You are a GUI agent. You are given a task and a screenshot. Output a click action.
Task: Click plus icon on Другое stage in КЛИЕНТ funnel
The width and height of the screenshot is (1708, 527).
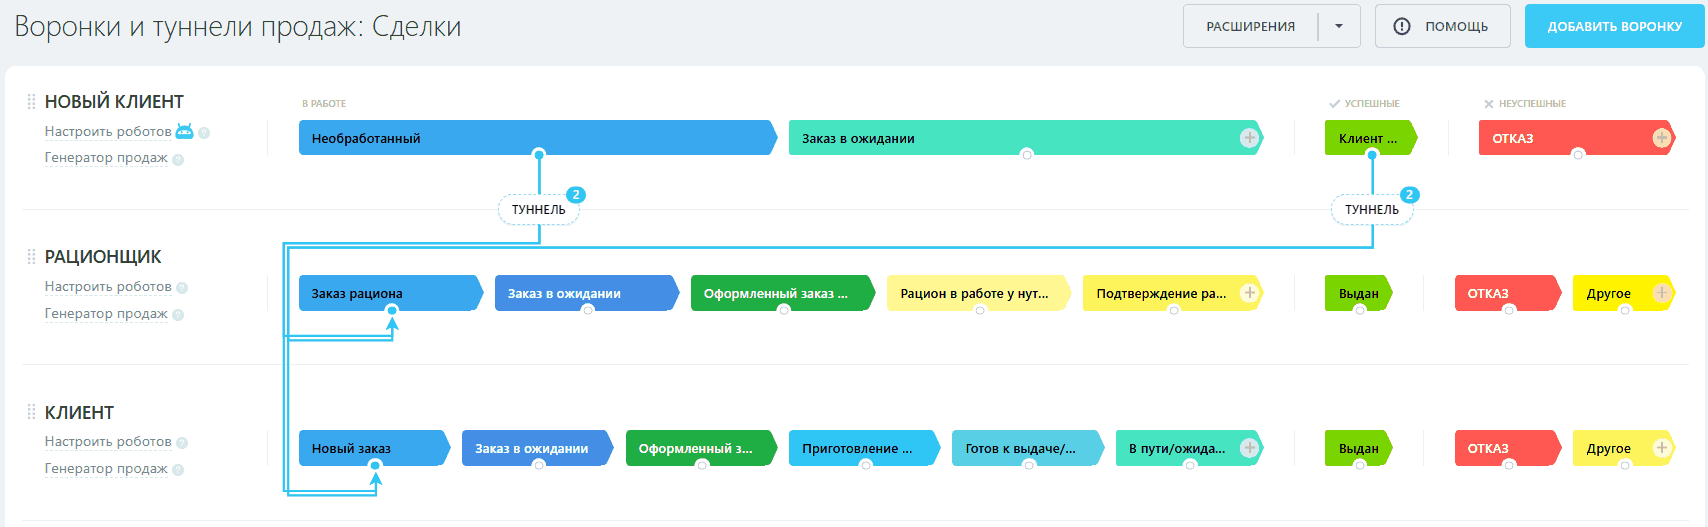tap(1661, 448)
